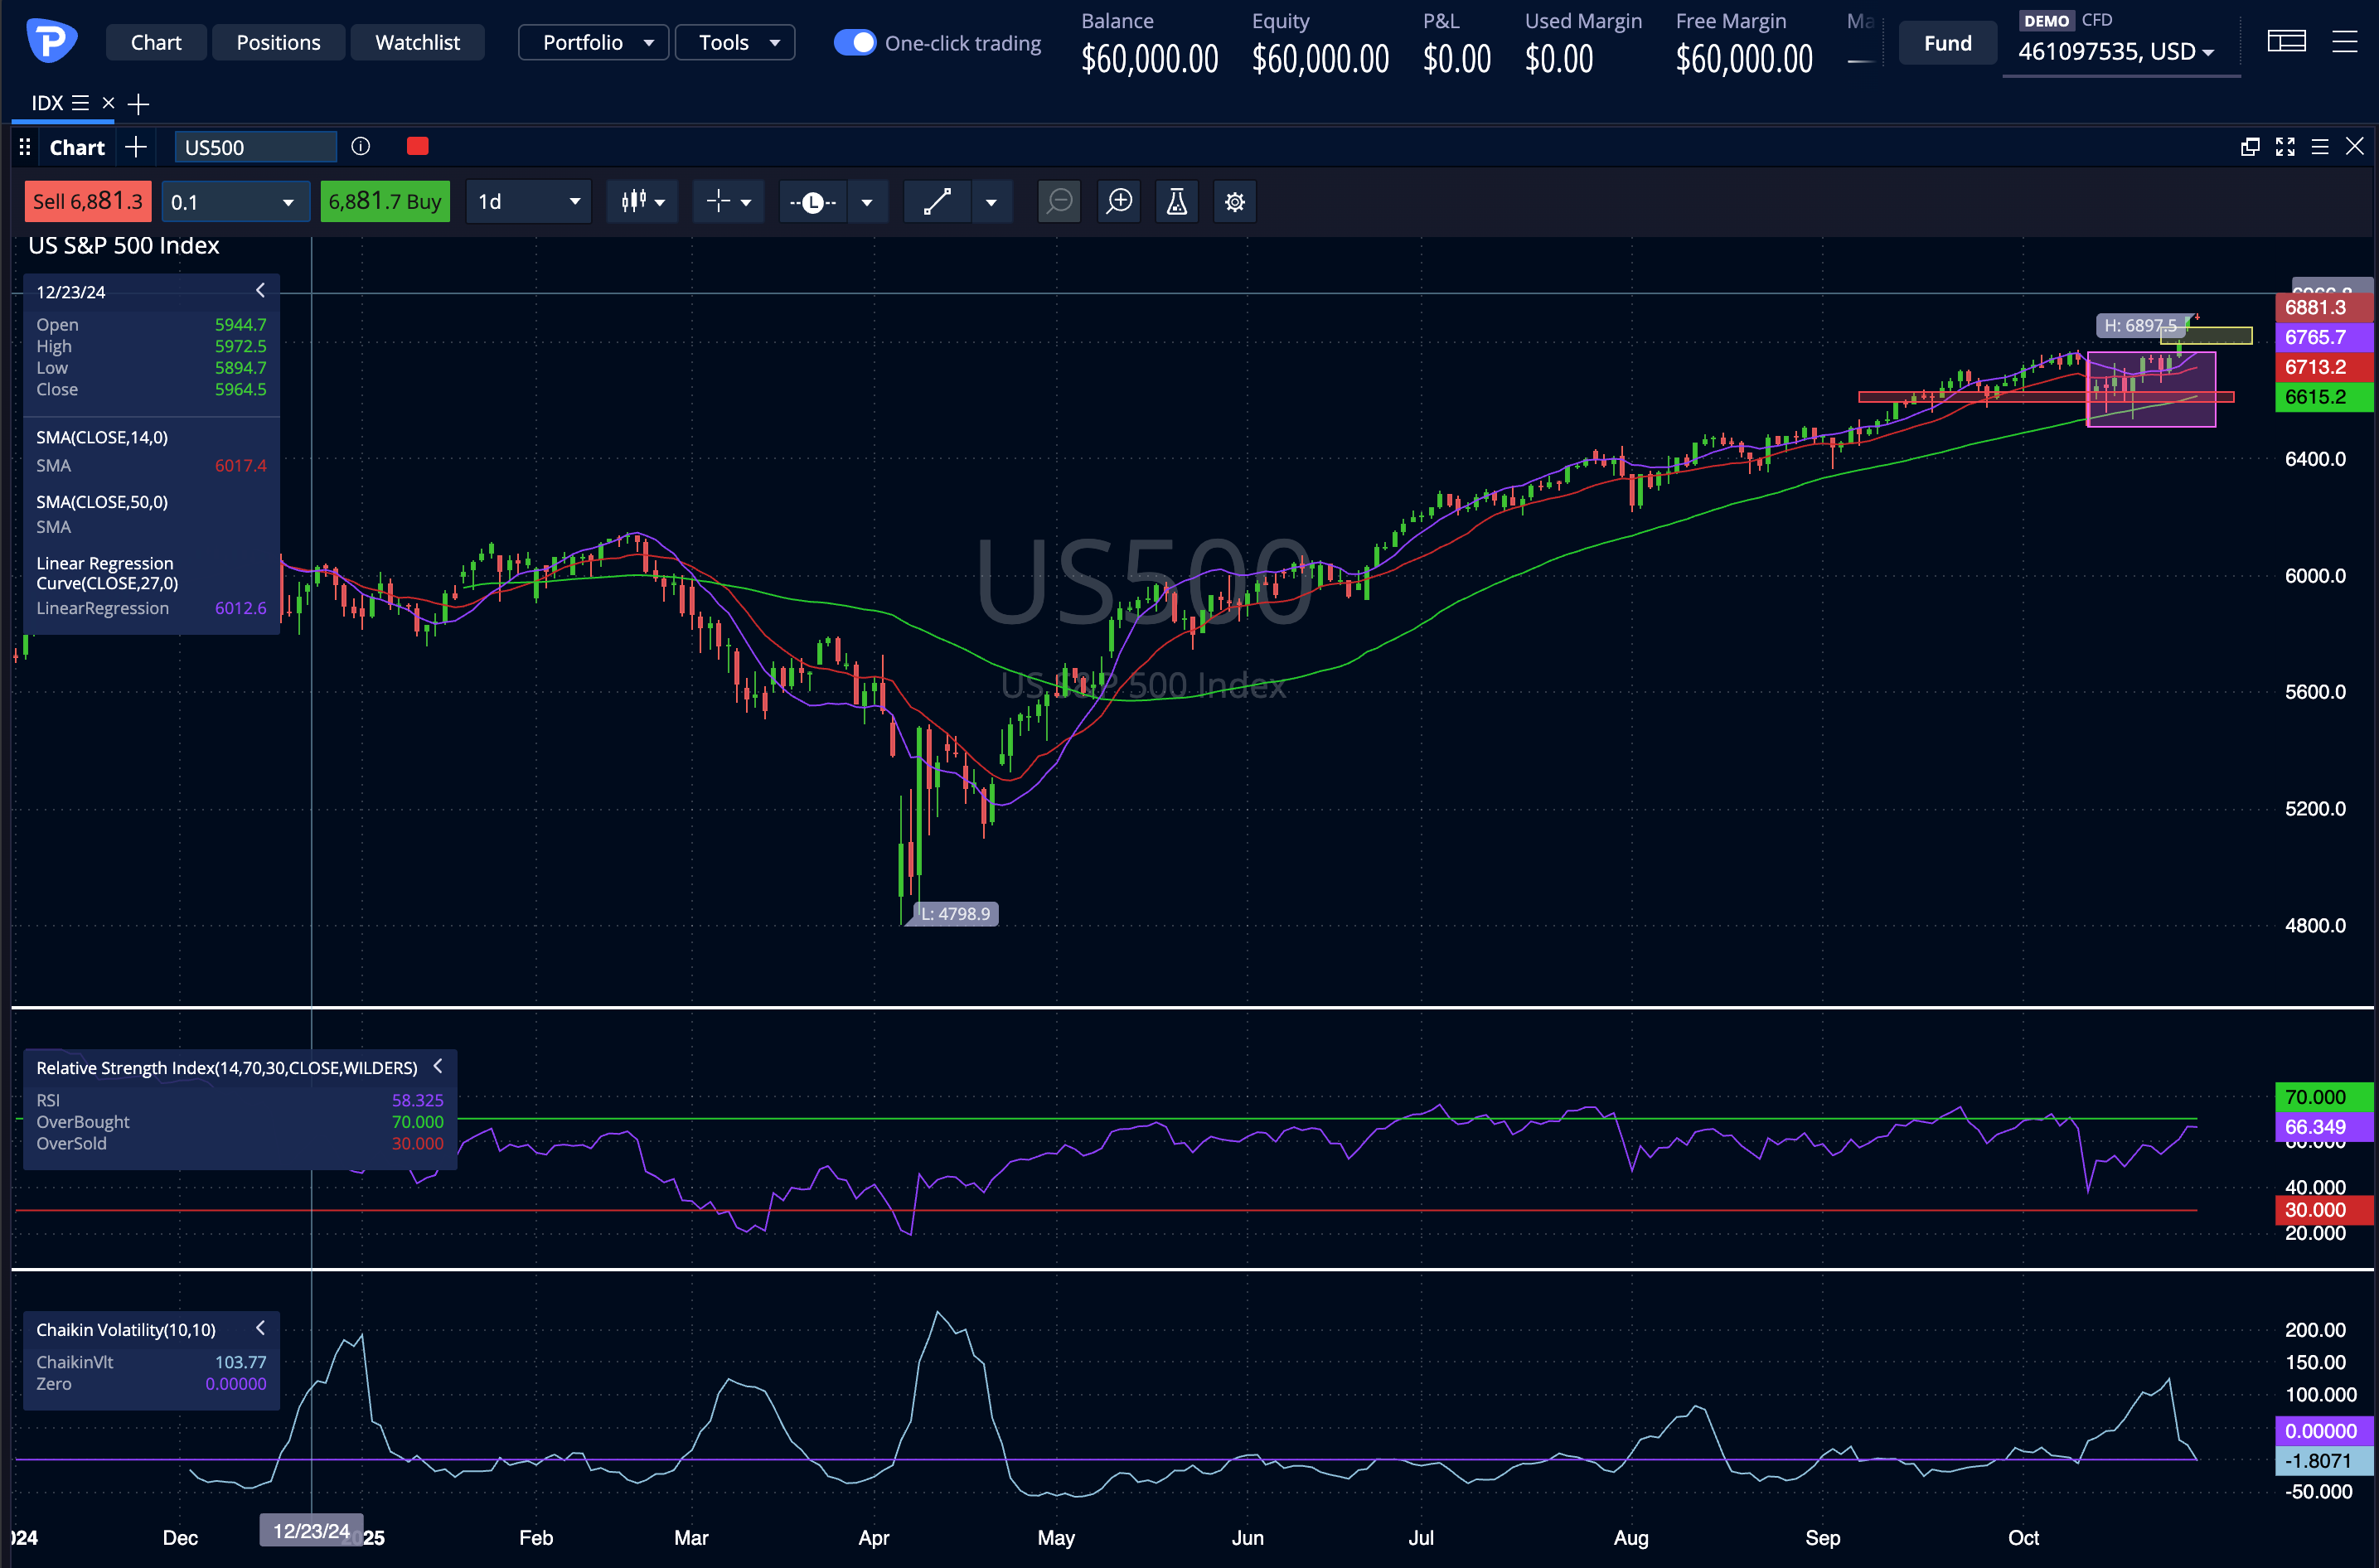Toggle One-click trading switch
Screen dimensions: 2379x1568
click(x=855, y=42)
